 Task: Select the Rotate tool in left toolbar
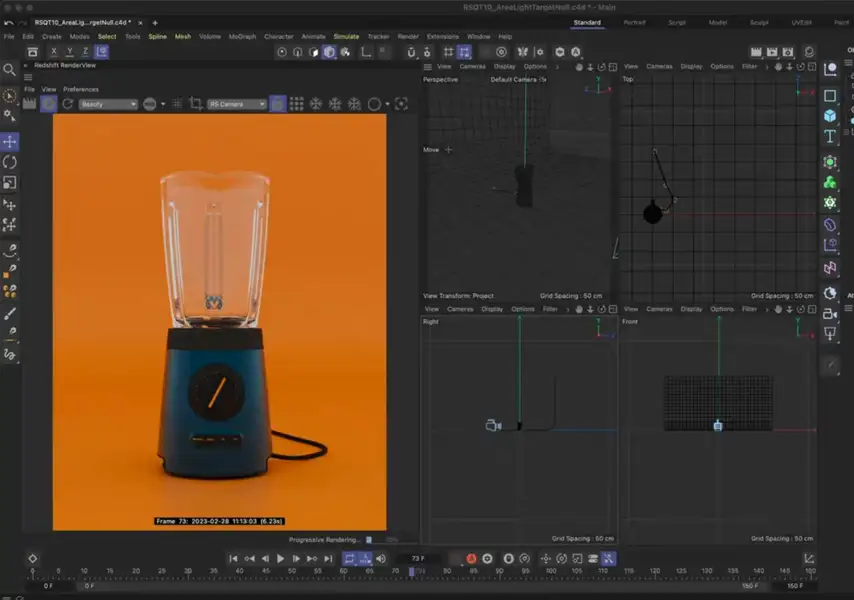(10, 162)
